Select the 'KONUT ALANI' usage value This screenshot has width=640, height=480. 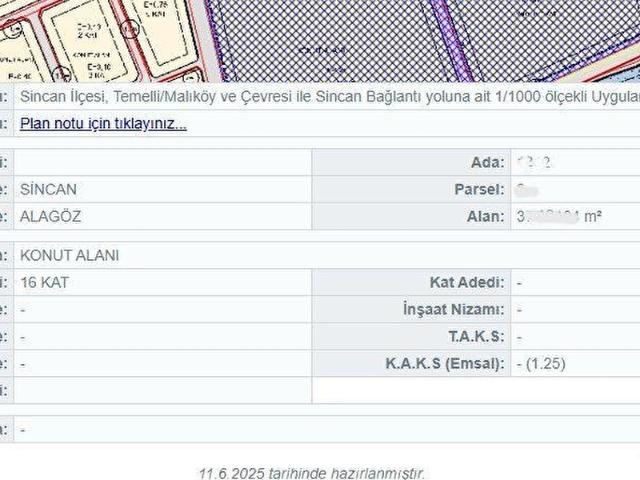[69, 256]
